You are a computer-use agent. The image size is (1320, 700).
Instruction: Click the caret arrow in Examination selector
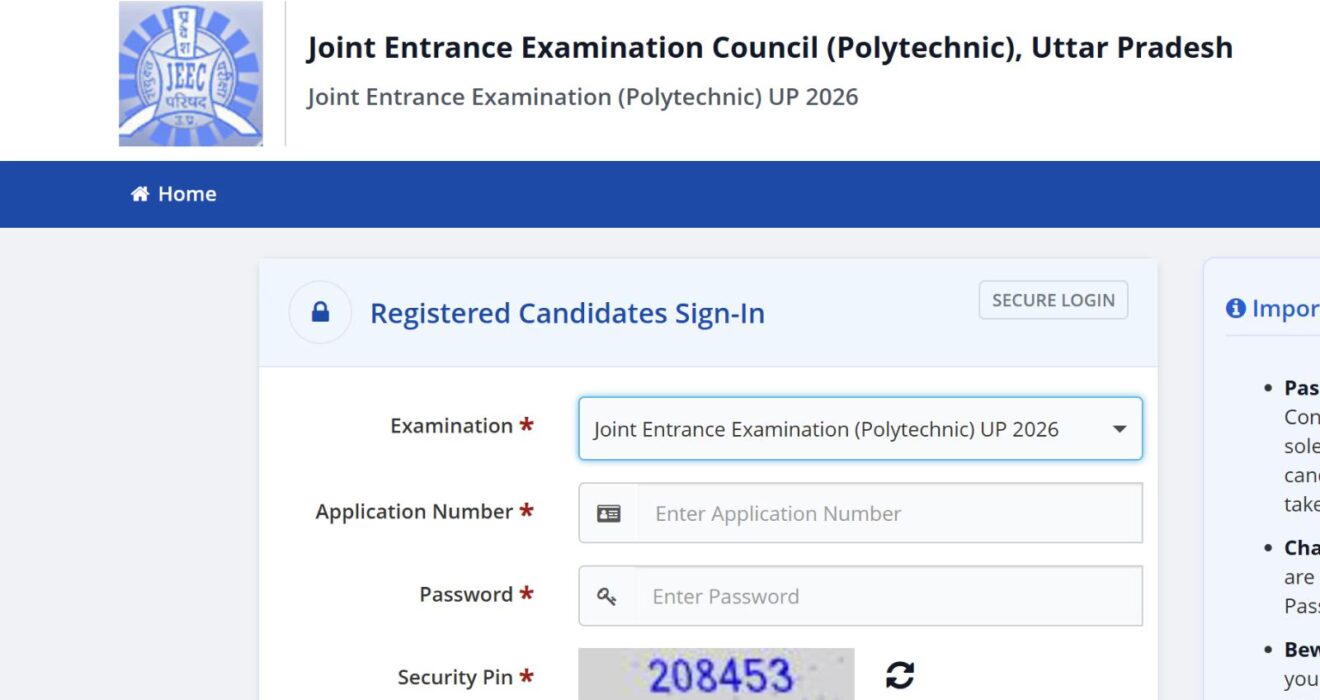pyautogui.click(x=1119, y=430)
